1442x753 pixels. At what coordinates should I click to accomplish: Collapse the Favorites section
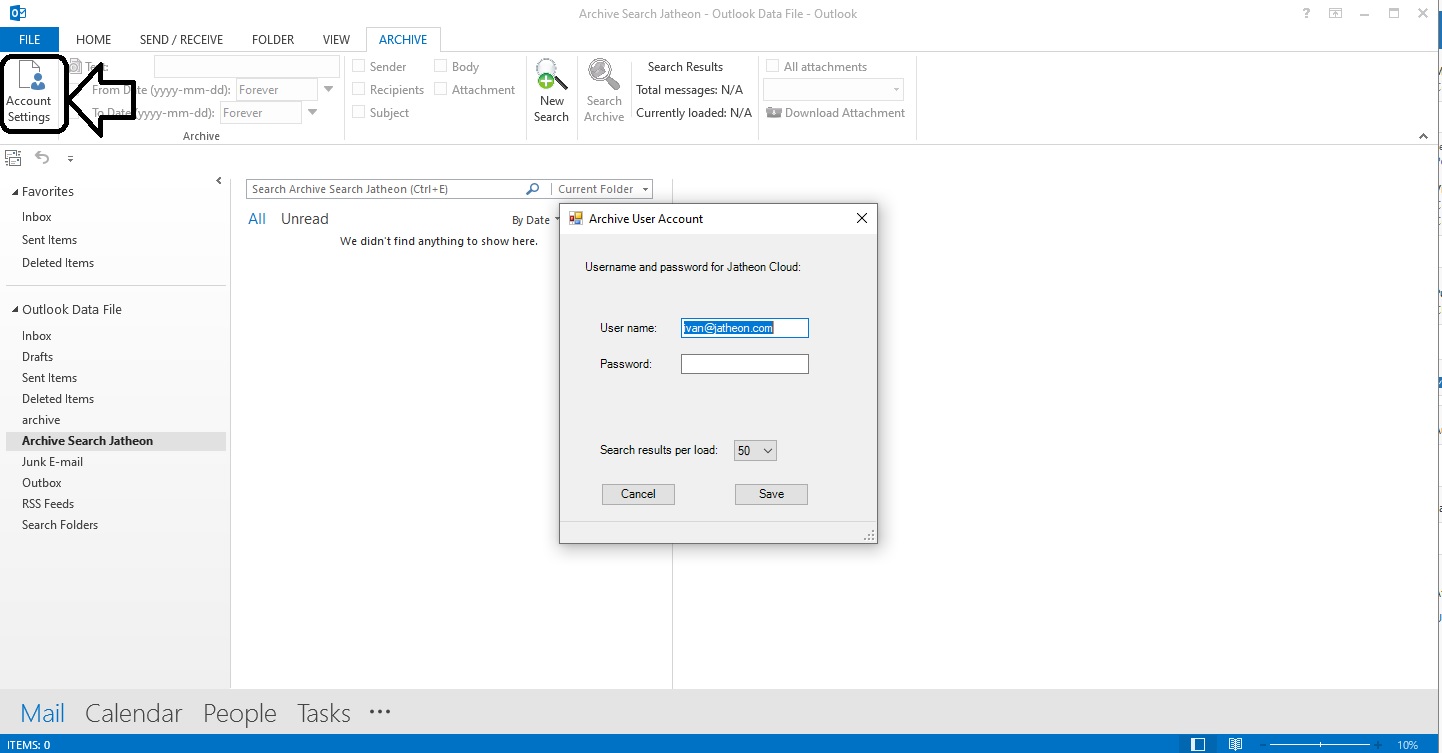point(15,191)
